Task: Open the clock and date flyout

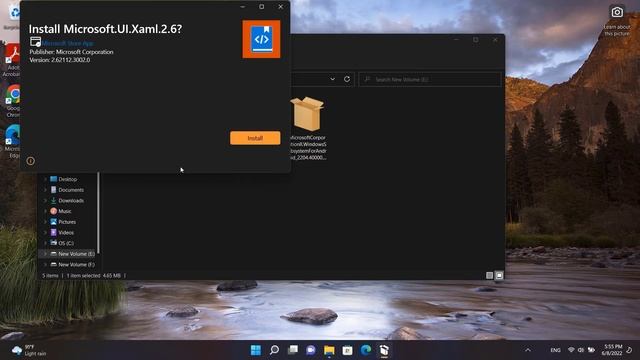Action: [x=612, y=350]
